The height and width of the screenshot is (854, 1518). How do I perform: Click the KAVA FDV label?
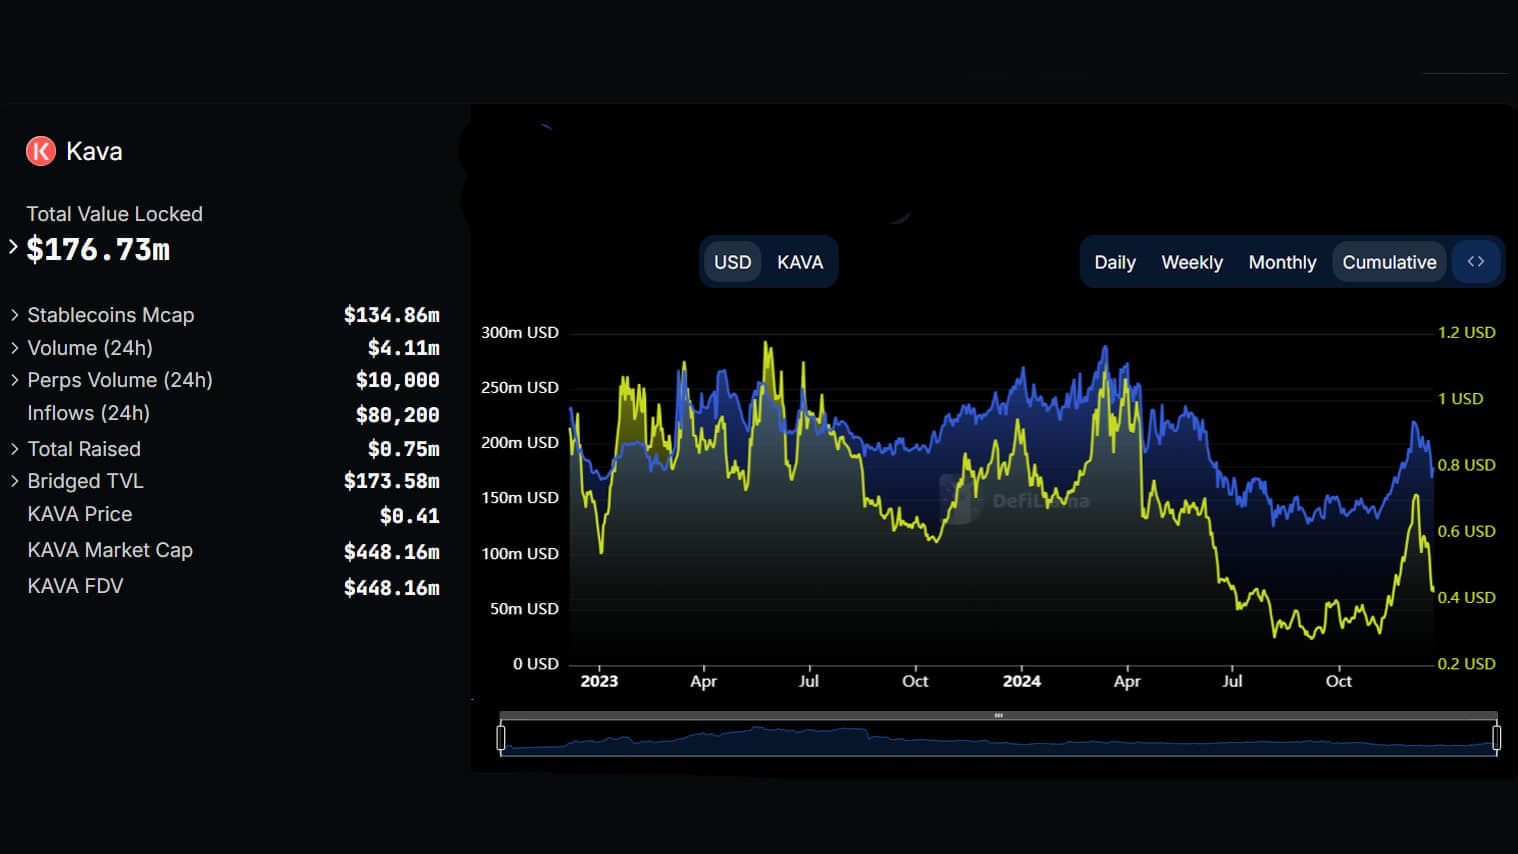(x=75, y=586)
